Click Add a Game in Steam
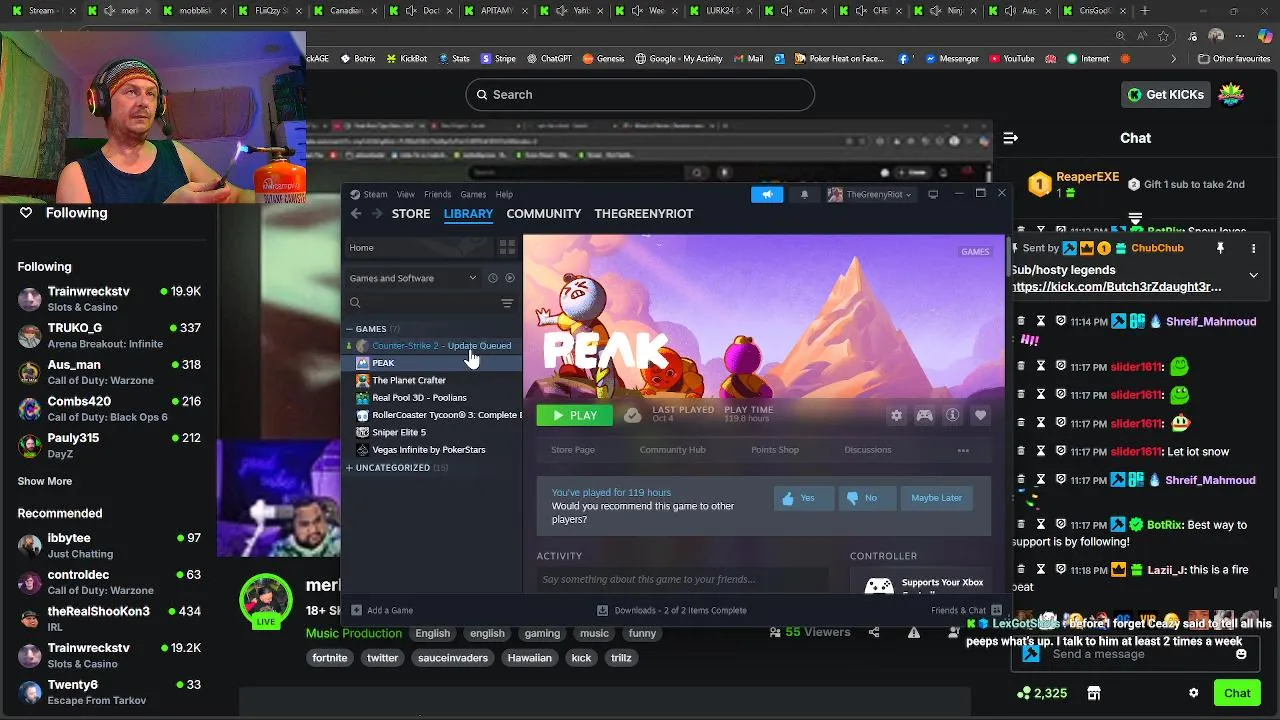The height and width of the screenshot is (720, 1280). click(x=382, y=610)
